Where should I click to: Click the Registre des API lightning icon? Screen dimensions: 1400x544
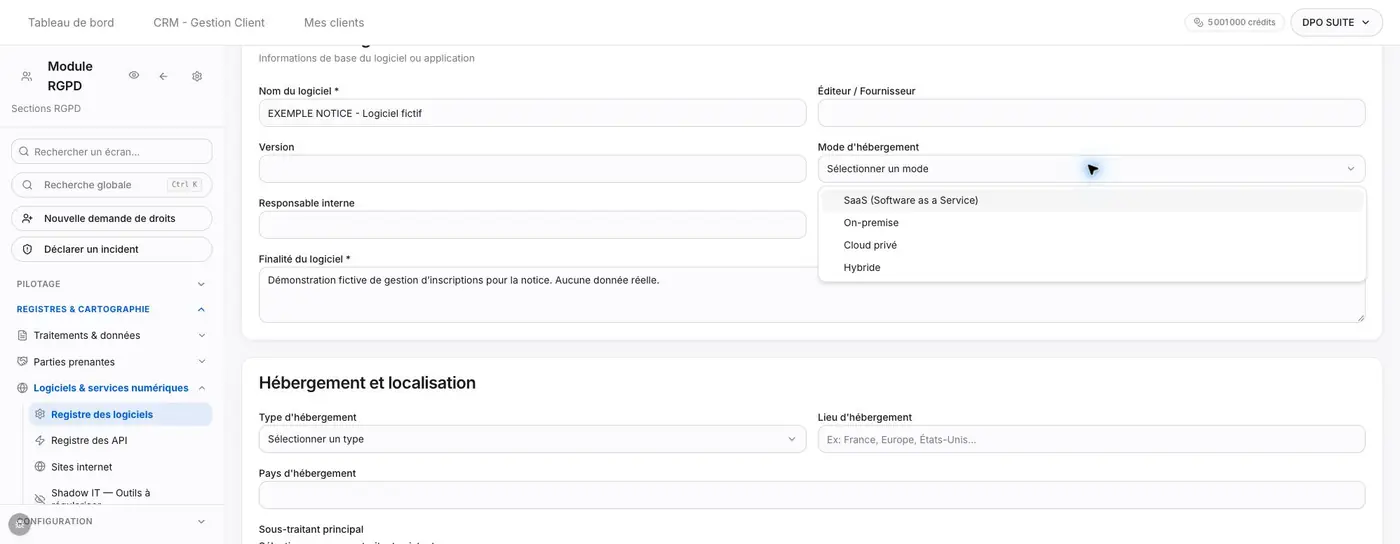tap(40, 440)
